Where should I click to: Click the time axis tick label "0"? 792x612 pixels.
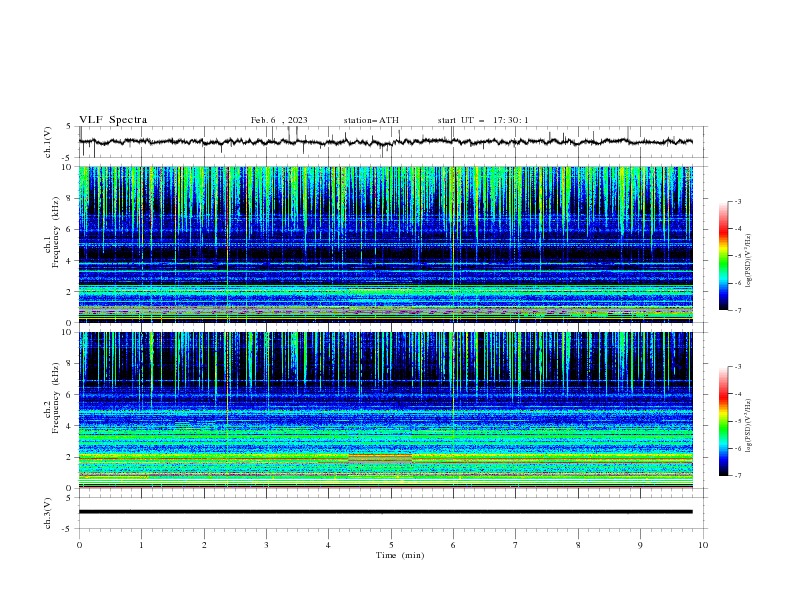[79, 545]
